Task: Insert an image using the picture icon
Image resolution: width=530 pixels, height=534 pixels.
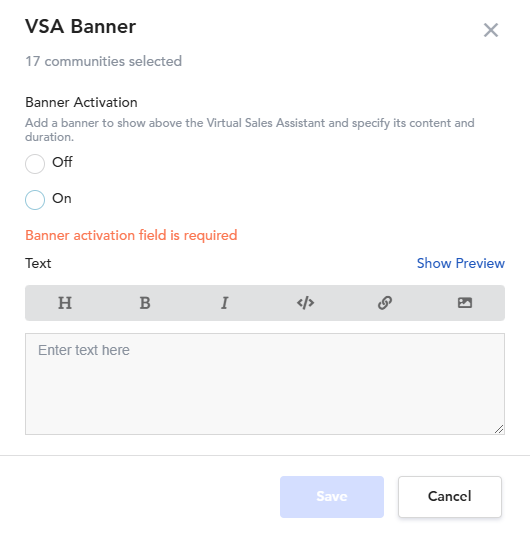Action: (x=465, y=303)
